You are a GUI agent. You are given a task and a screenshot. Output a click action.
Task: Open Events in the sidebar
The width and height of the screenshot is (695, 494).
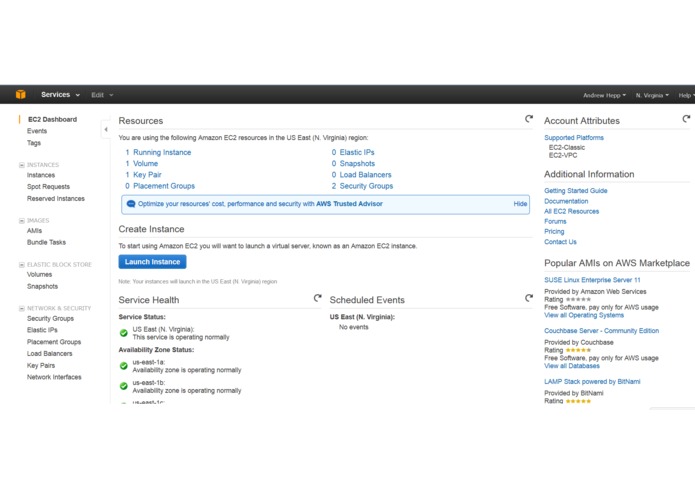(x=37, y=131)
